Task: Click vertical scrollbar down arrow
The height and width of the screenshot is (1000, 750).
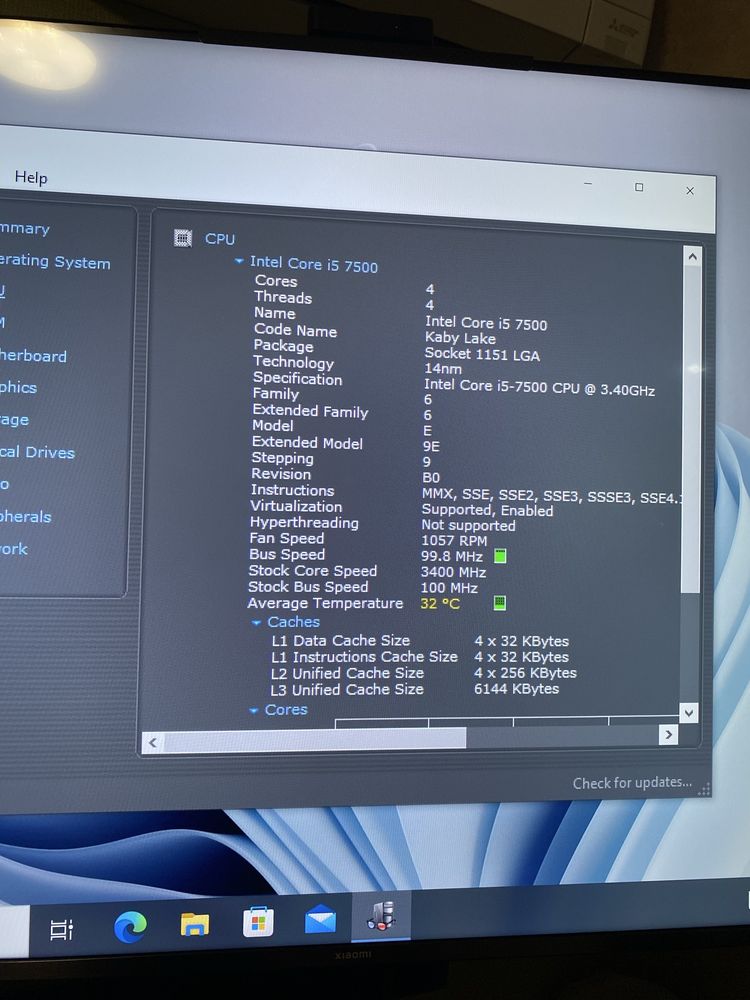Action: pyautogui.click(x=688, y=713)
